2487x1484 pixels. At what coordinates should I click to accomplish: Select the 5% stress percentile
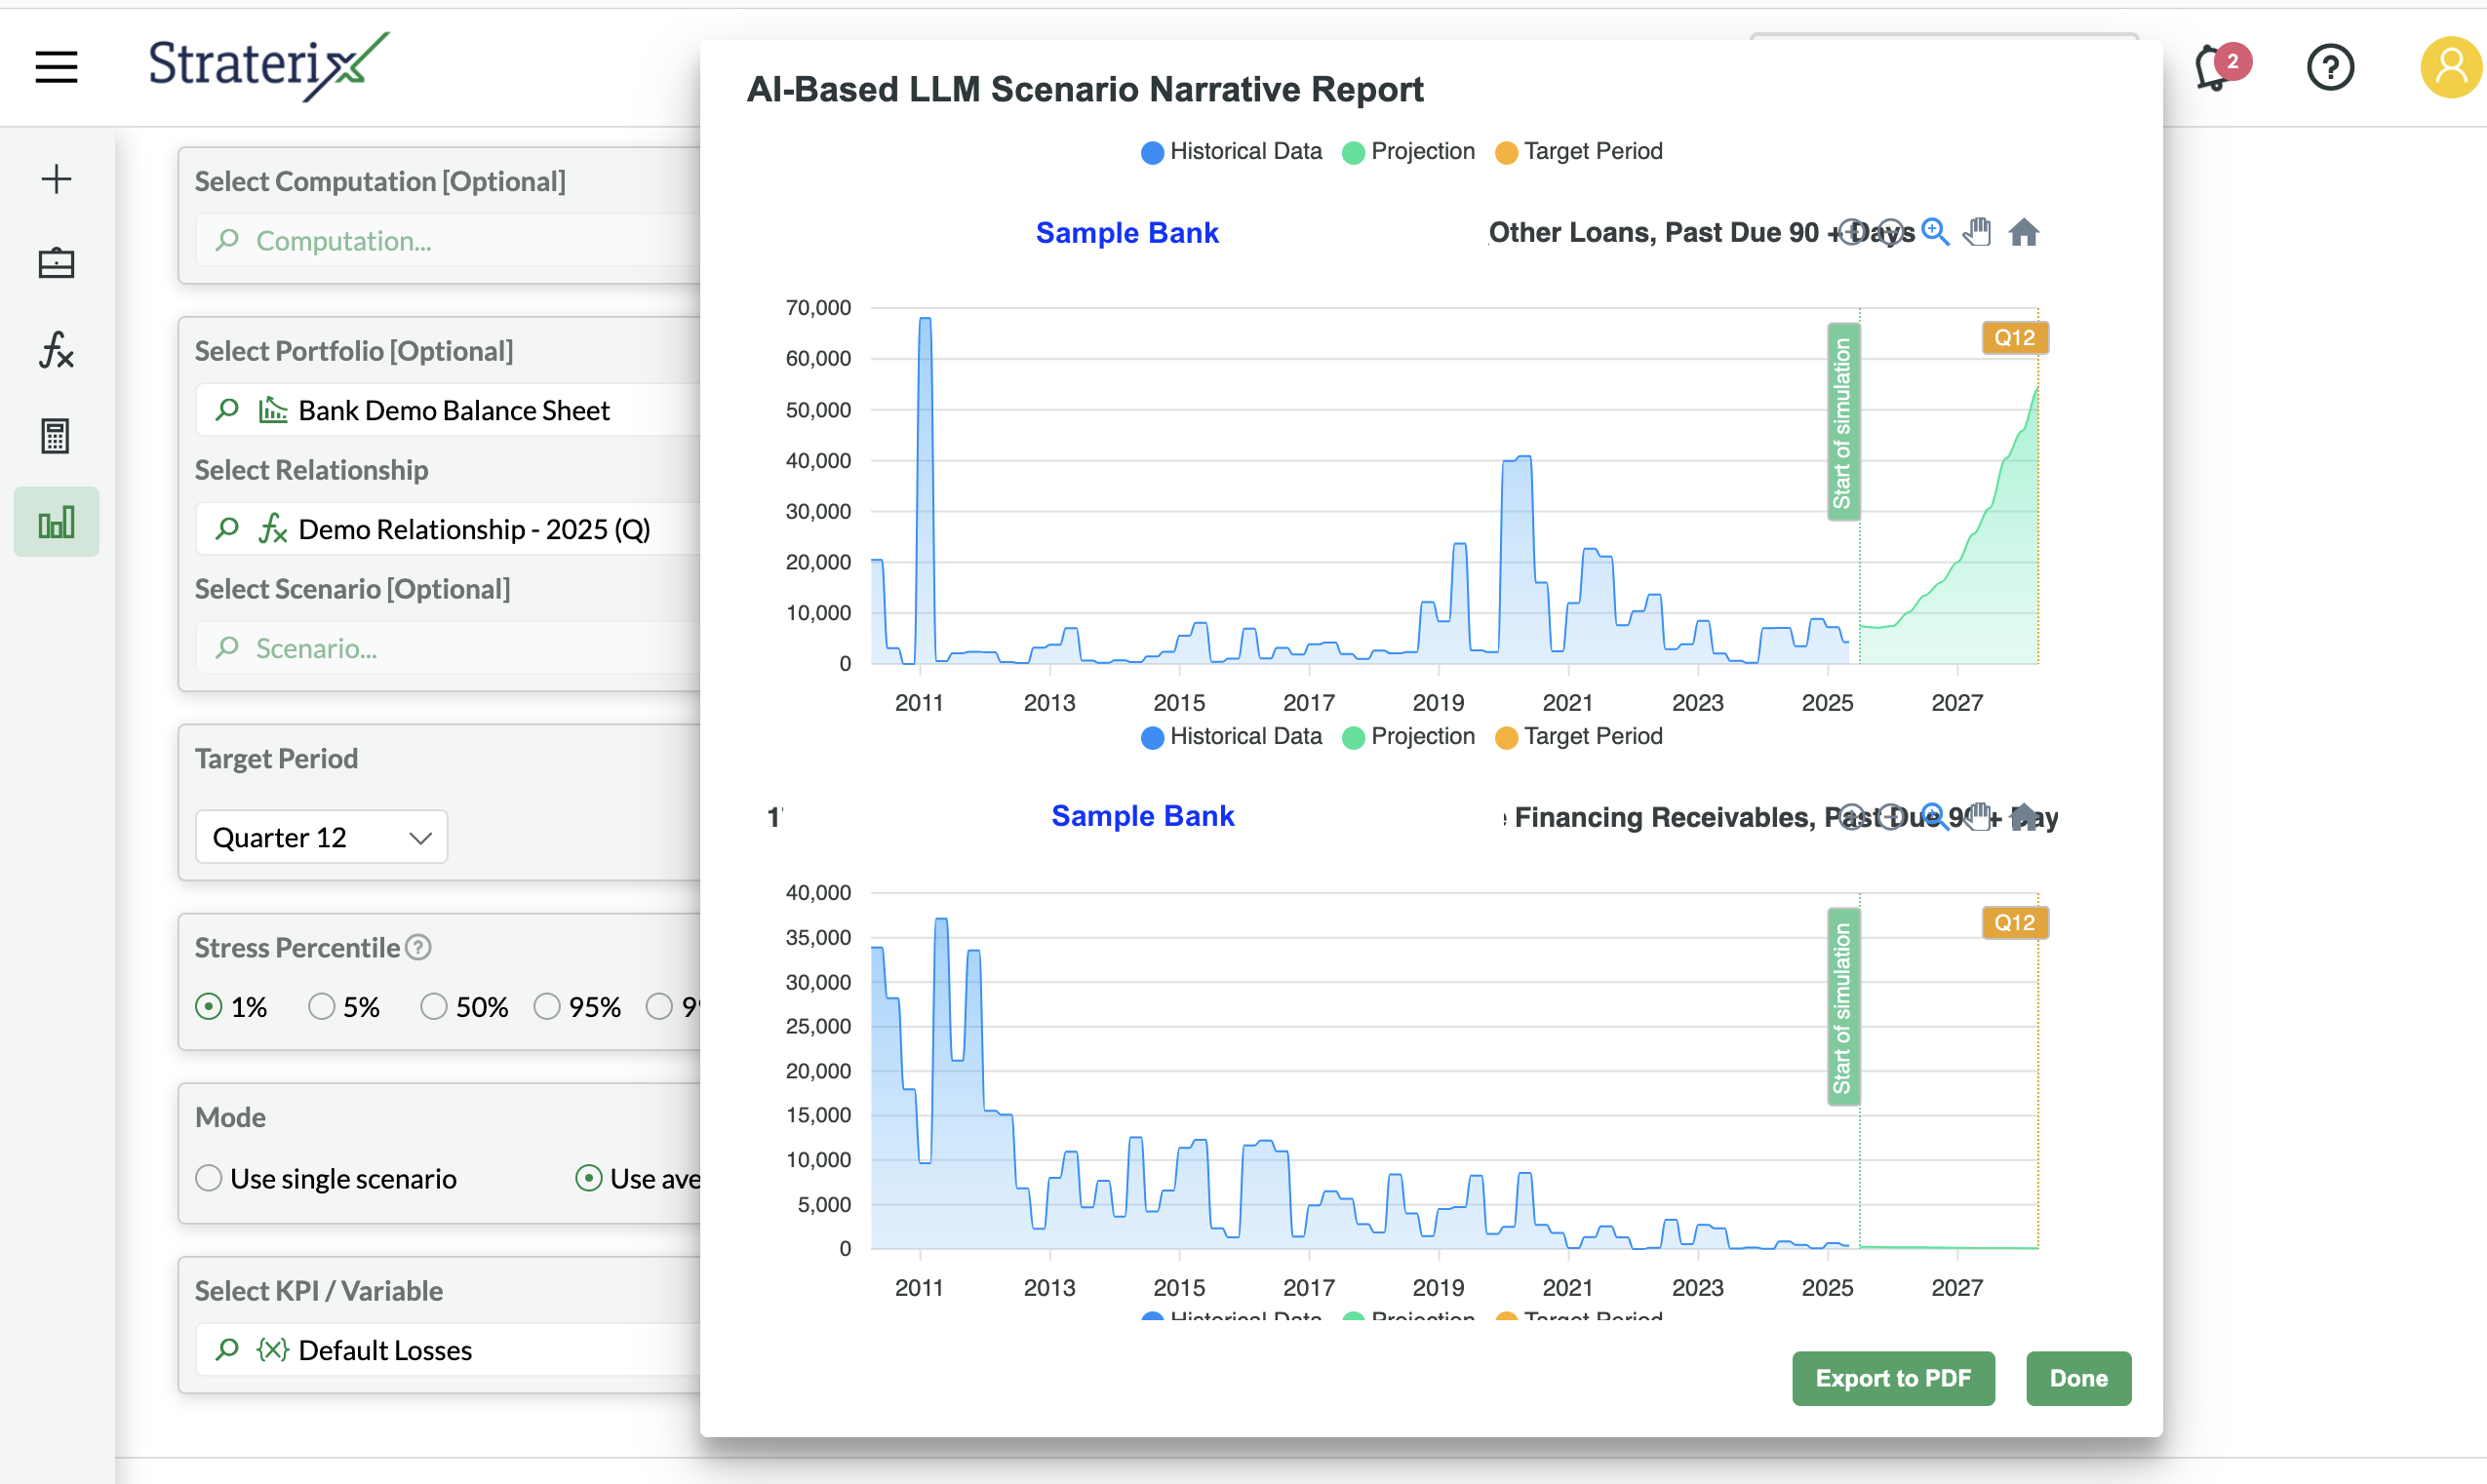click(x=321, y=1006)
